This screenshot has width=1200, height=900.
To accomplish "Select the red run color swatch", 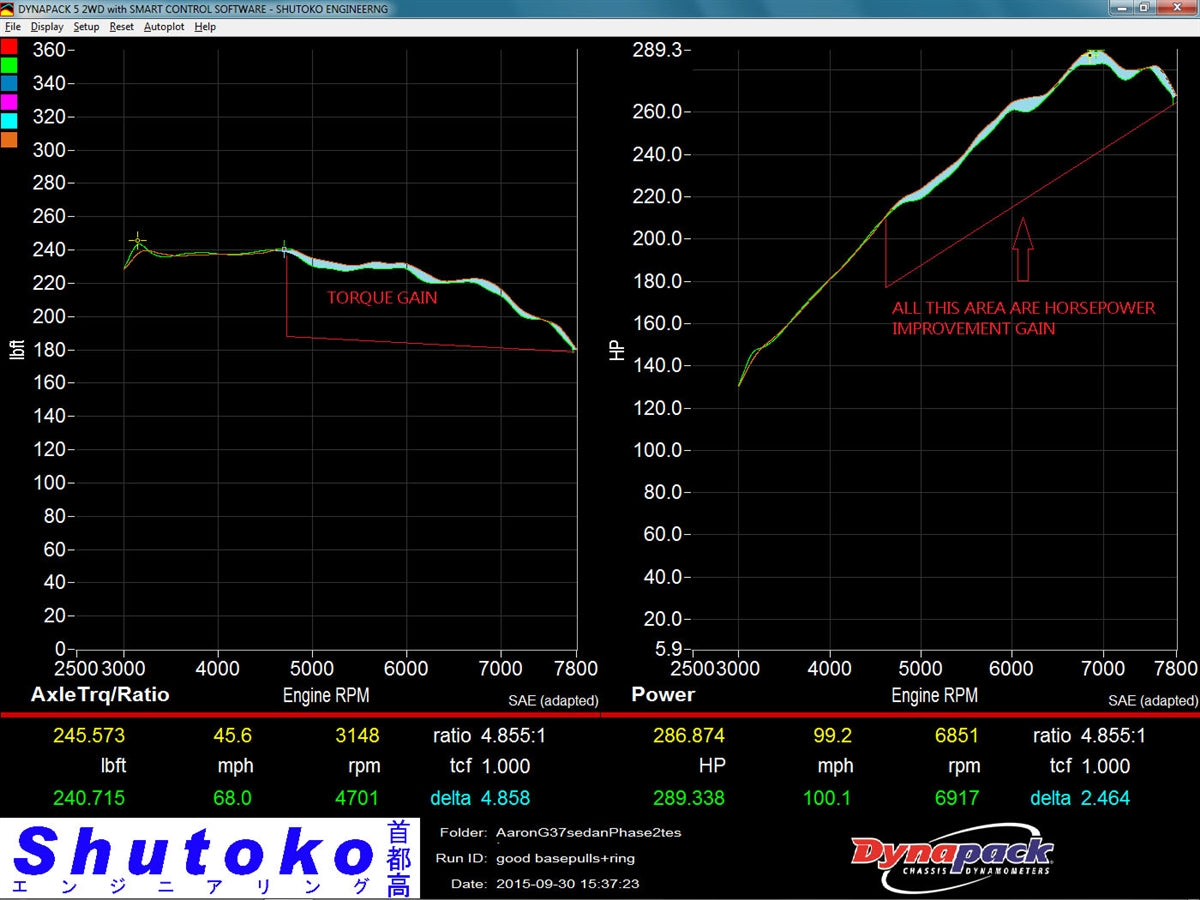I will pos(9,46).
